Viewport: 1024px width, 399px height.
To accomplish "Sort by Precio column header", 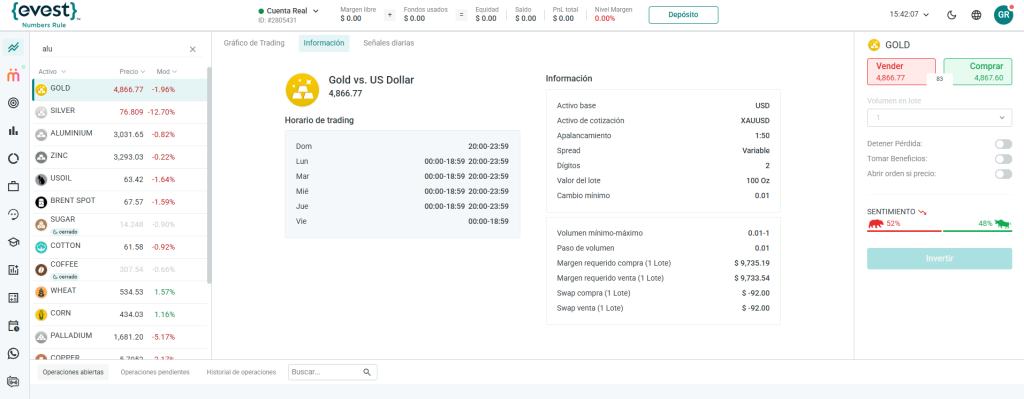I will (133, 72).
